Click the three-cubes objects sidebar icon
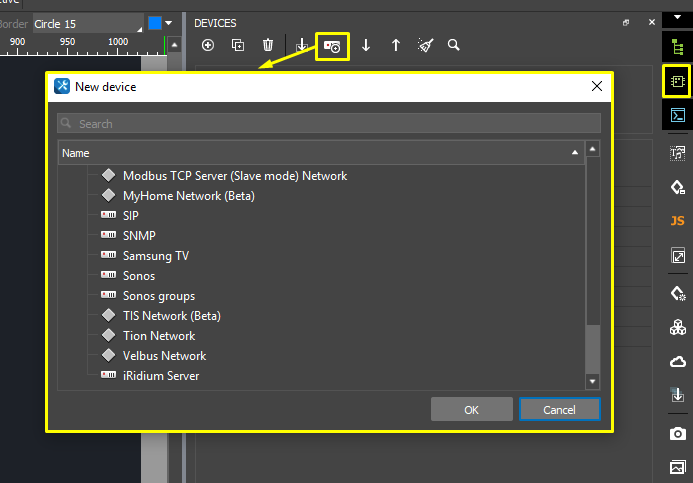693x483 pixels. point(678,327)
